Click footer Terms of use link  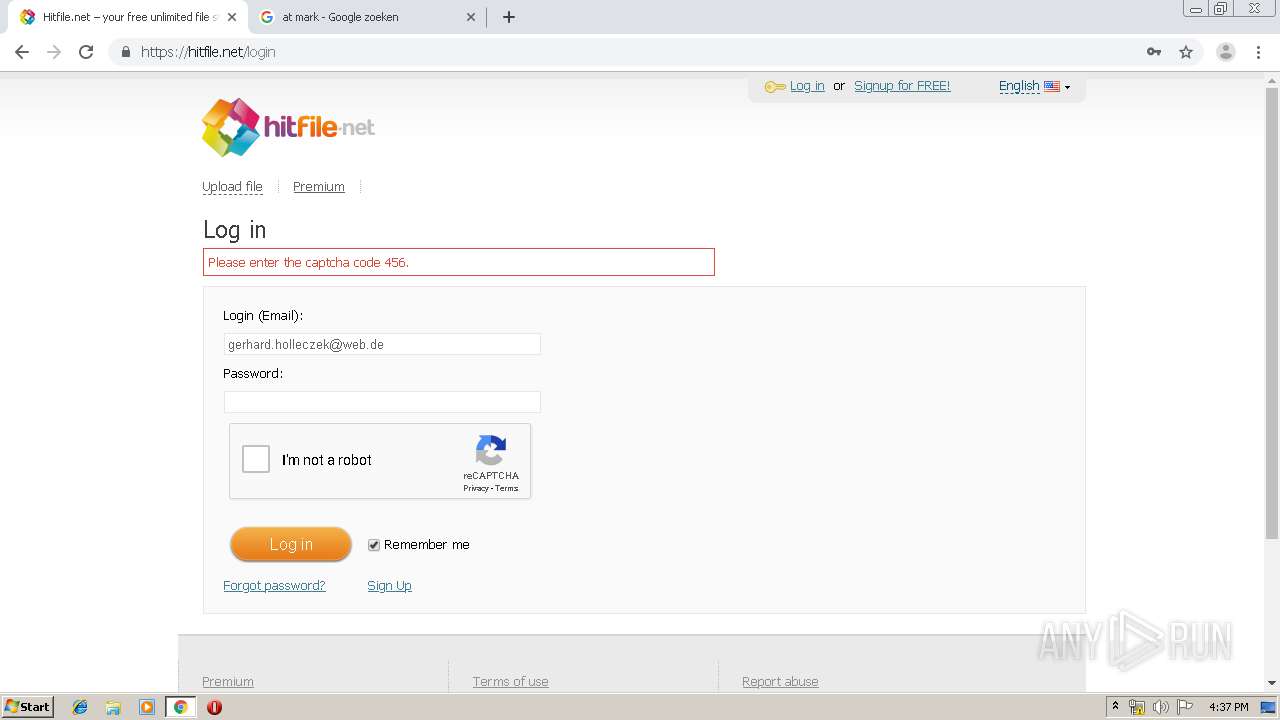[510, 682]
